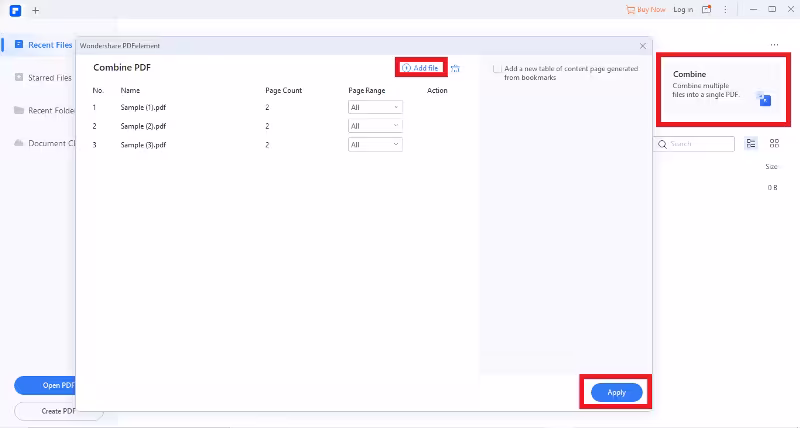Switch to grid view icon
The width and height of the screenshot is (800, 428).
click(774, 143)
